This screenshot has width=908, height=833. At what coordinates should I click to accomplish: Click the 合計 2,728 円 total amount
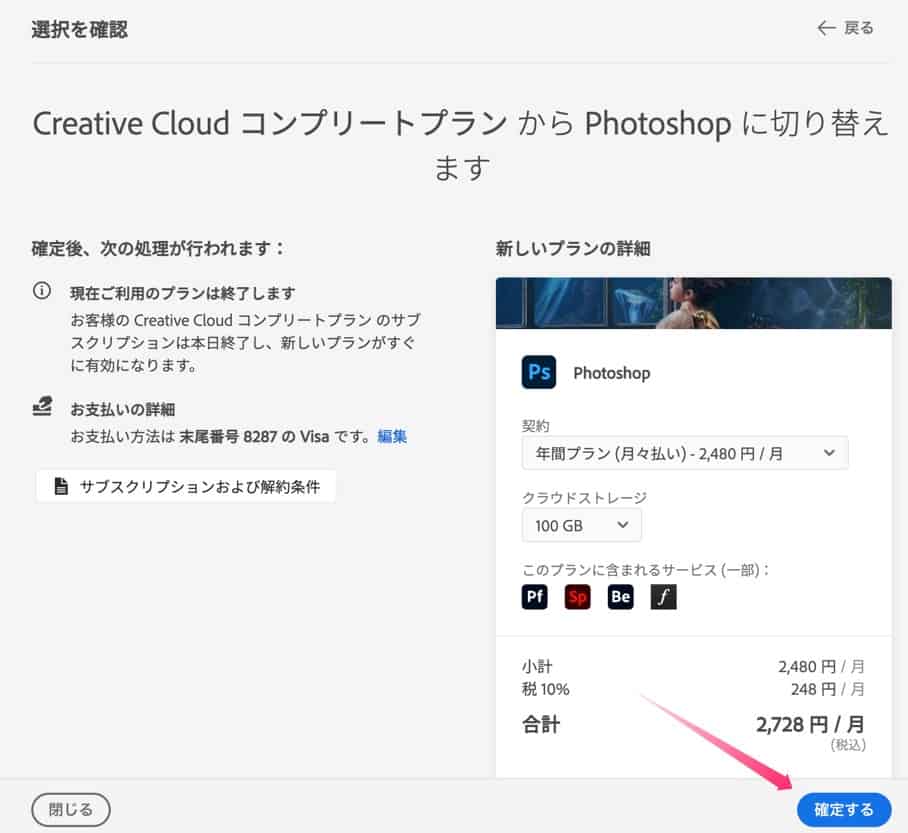[x=807, y=724]
